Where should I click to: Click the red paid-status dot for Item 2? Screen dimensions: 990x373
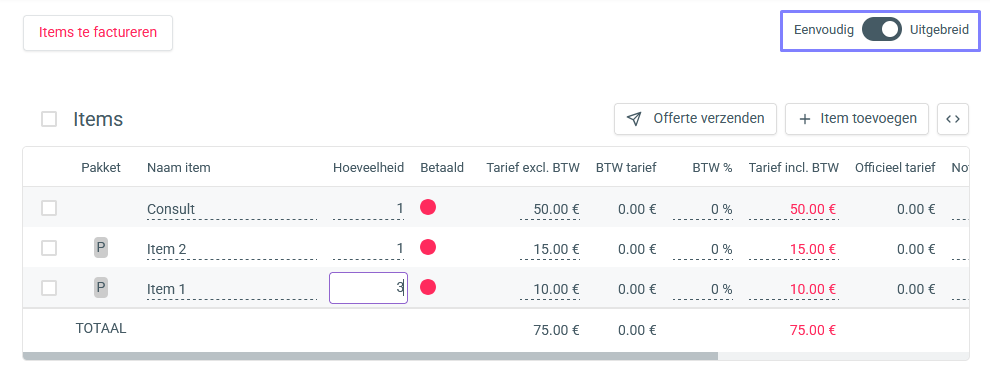tap(428, 247)
